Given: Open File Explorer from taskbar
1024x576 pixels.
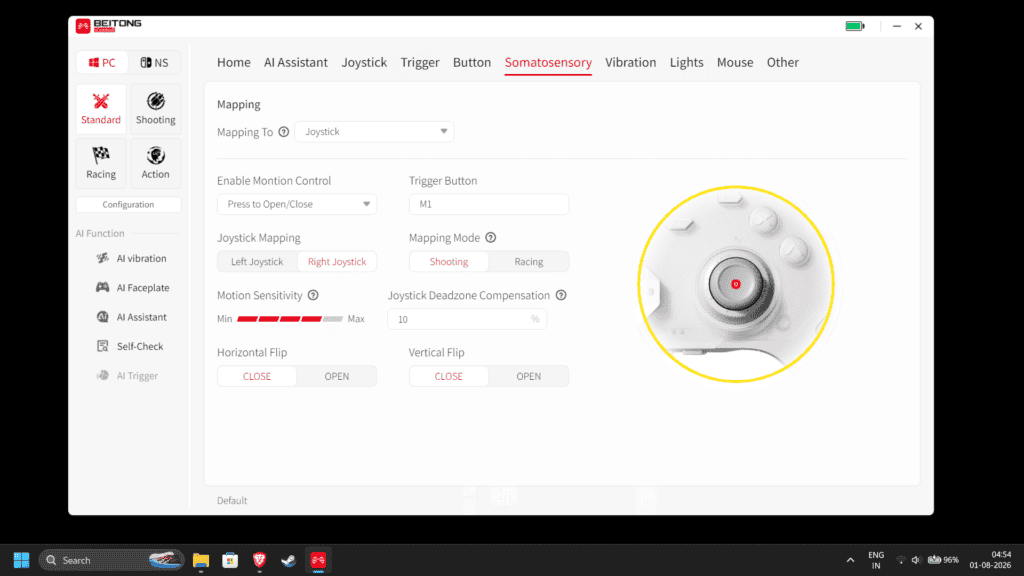Looking at the screenshot, I should tap(200, 560).
